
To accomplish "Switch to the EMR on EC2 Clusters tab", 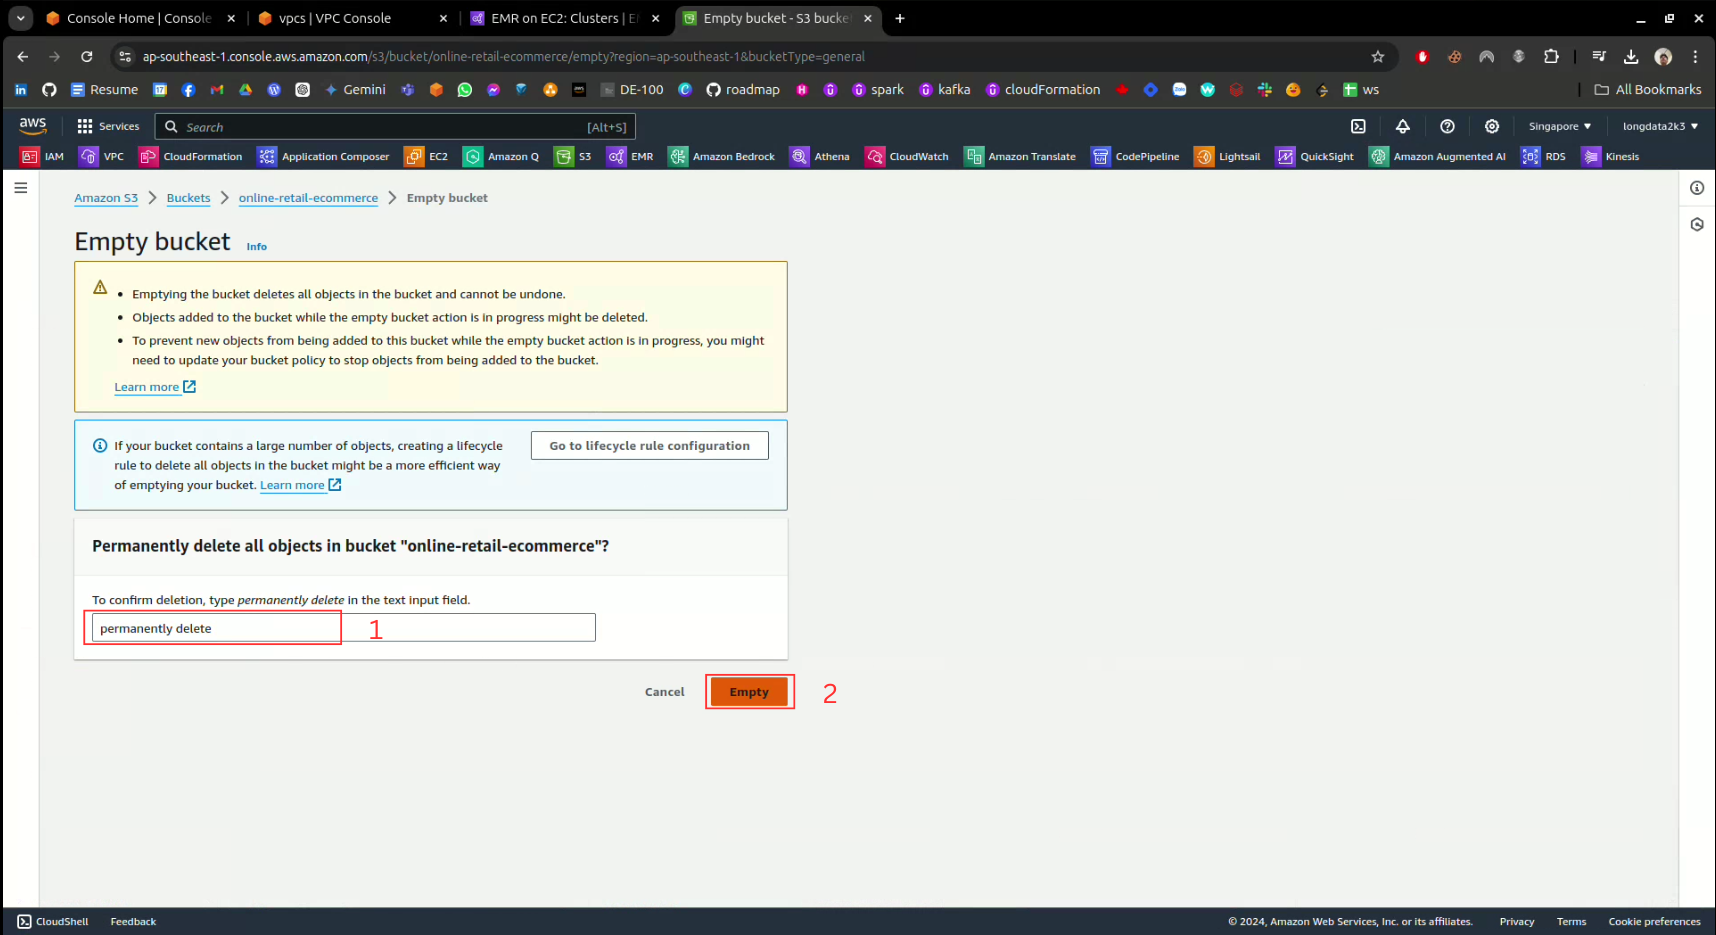I will pyautogui.click(x=564, y=18).
